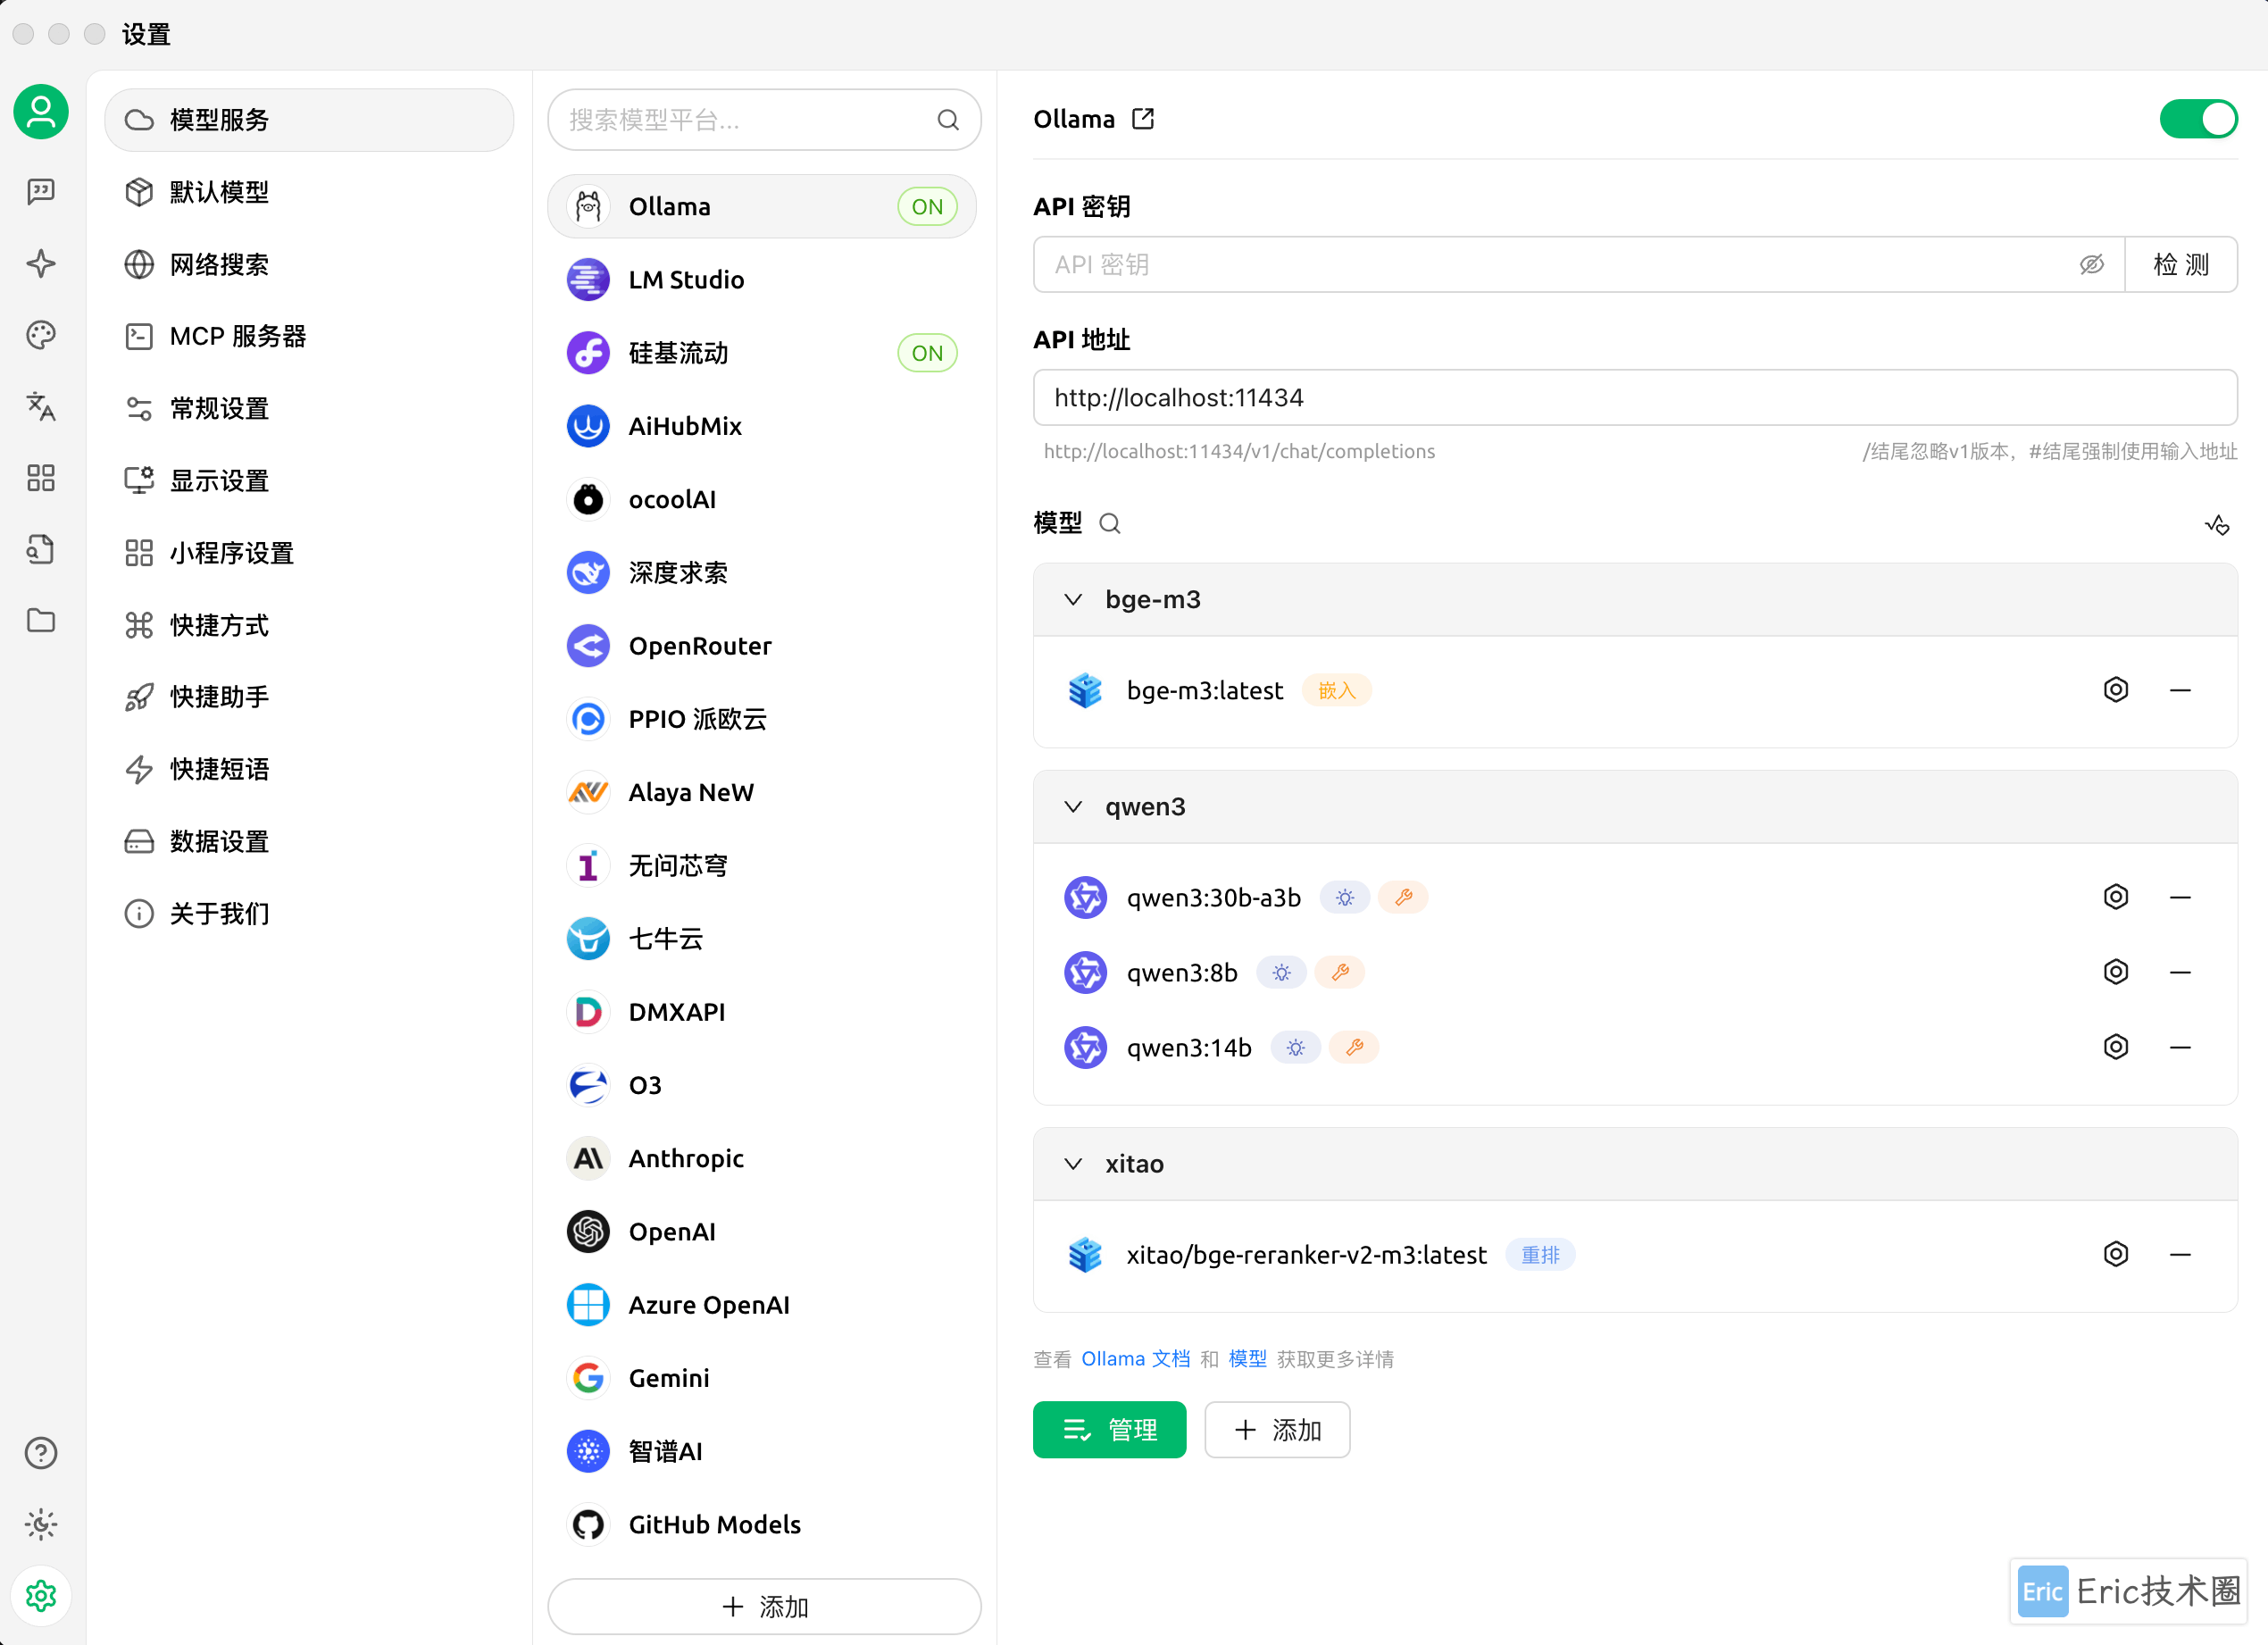Open 小程序设置 settings menu

309,553
